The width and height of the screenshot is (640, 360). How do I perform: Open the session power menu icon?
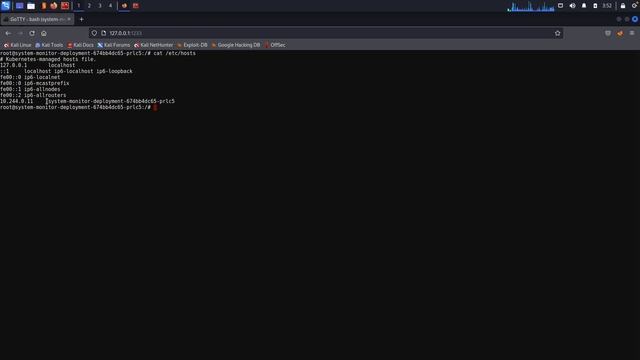click(635, 6)
